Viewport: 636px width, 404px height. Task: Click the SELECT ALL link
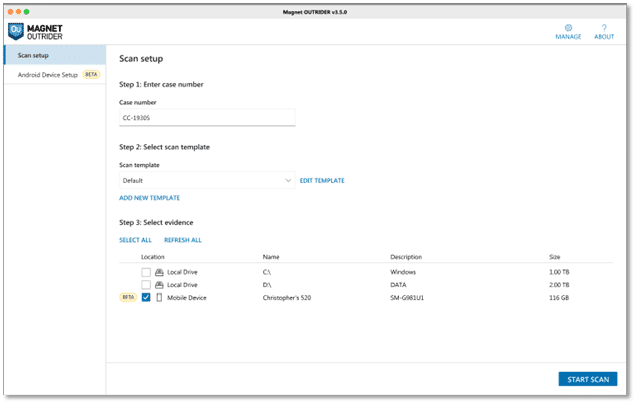(135, 240)
